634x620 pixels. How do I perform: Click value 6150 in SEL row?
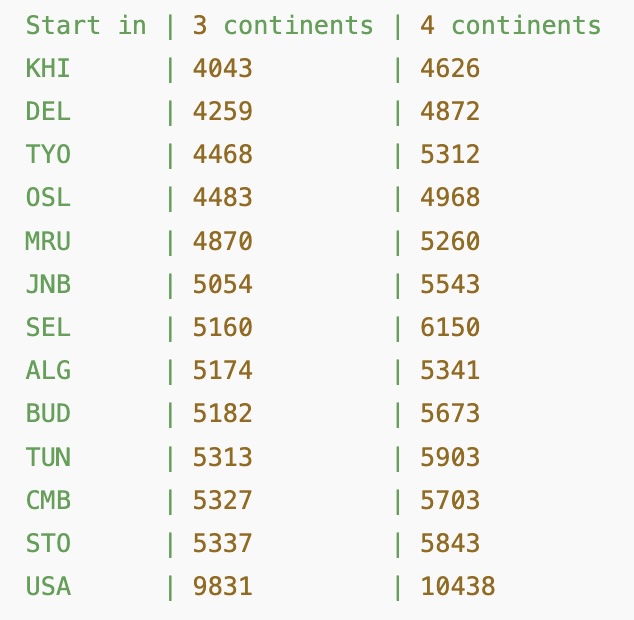coord(450,327)
